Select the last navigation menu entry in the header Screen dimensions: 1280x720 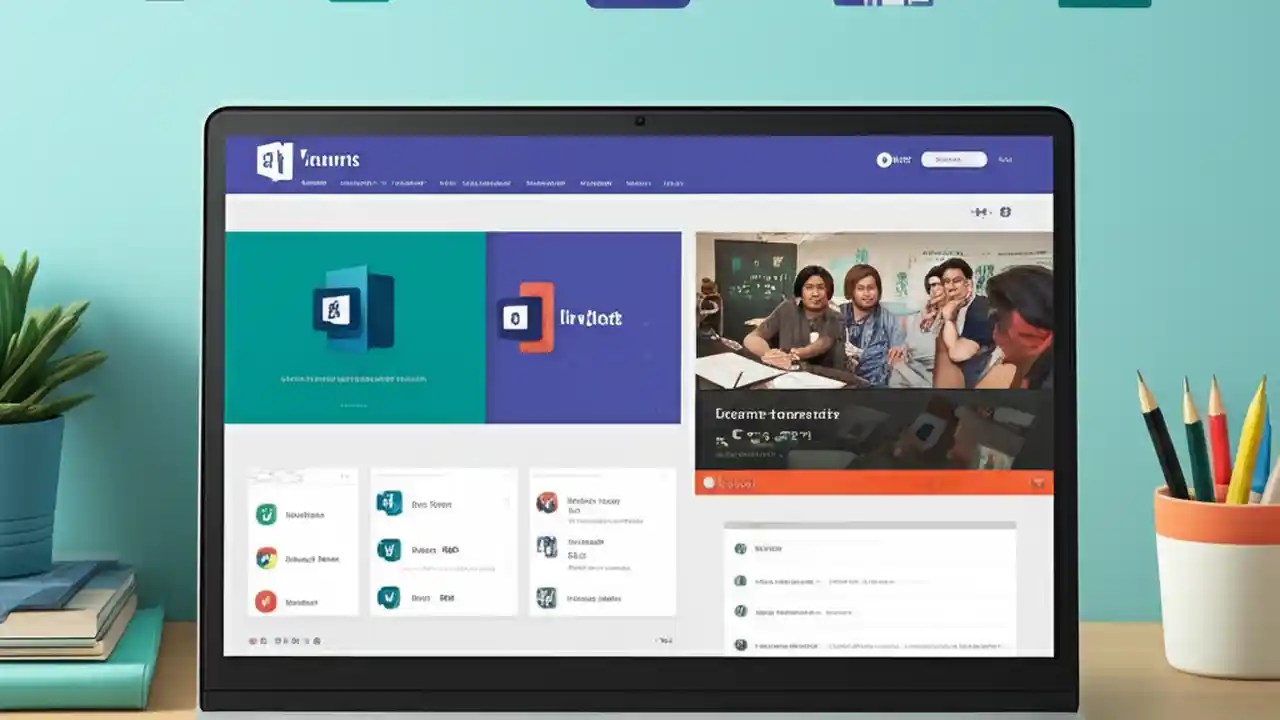point(675,183)
